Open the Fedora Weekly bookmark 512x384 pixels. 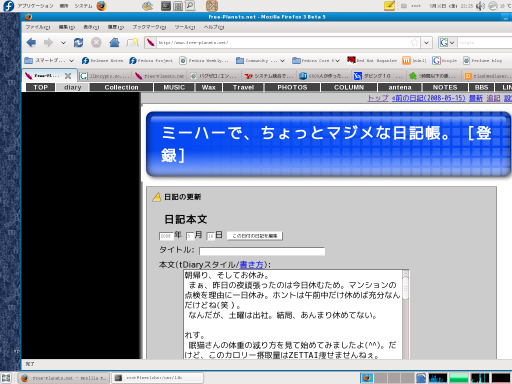pos(204,60)
